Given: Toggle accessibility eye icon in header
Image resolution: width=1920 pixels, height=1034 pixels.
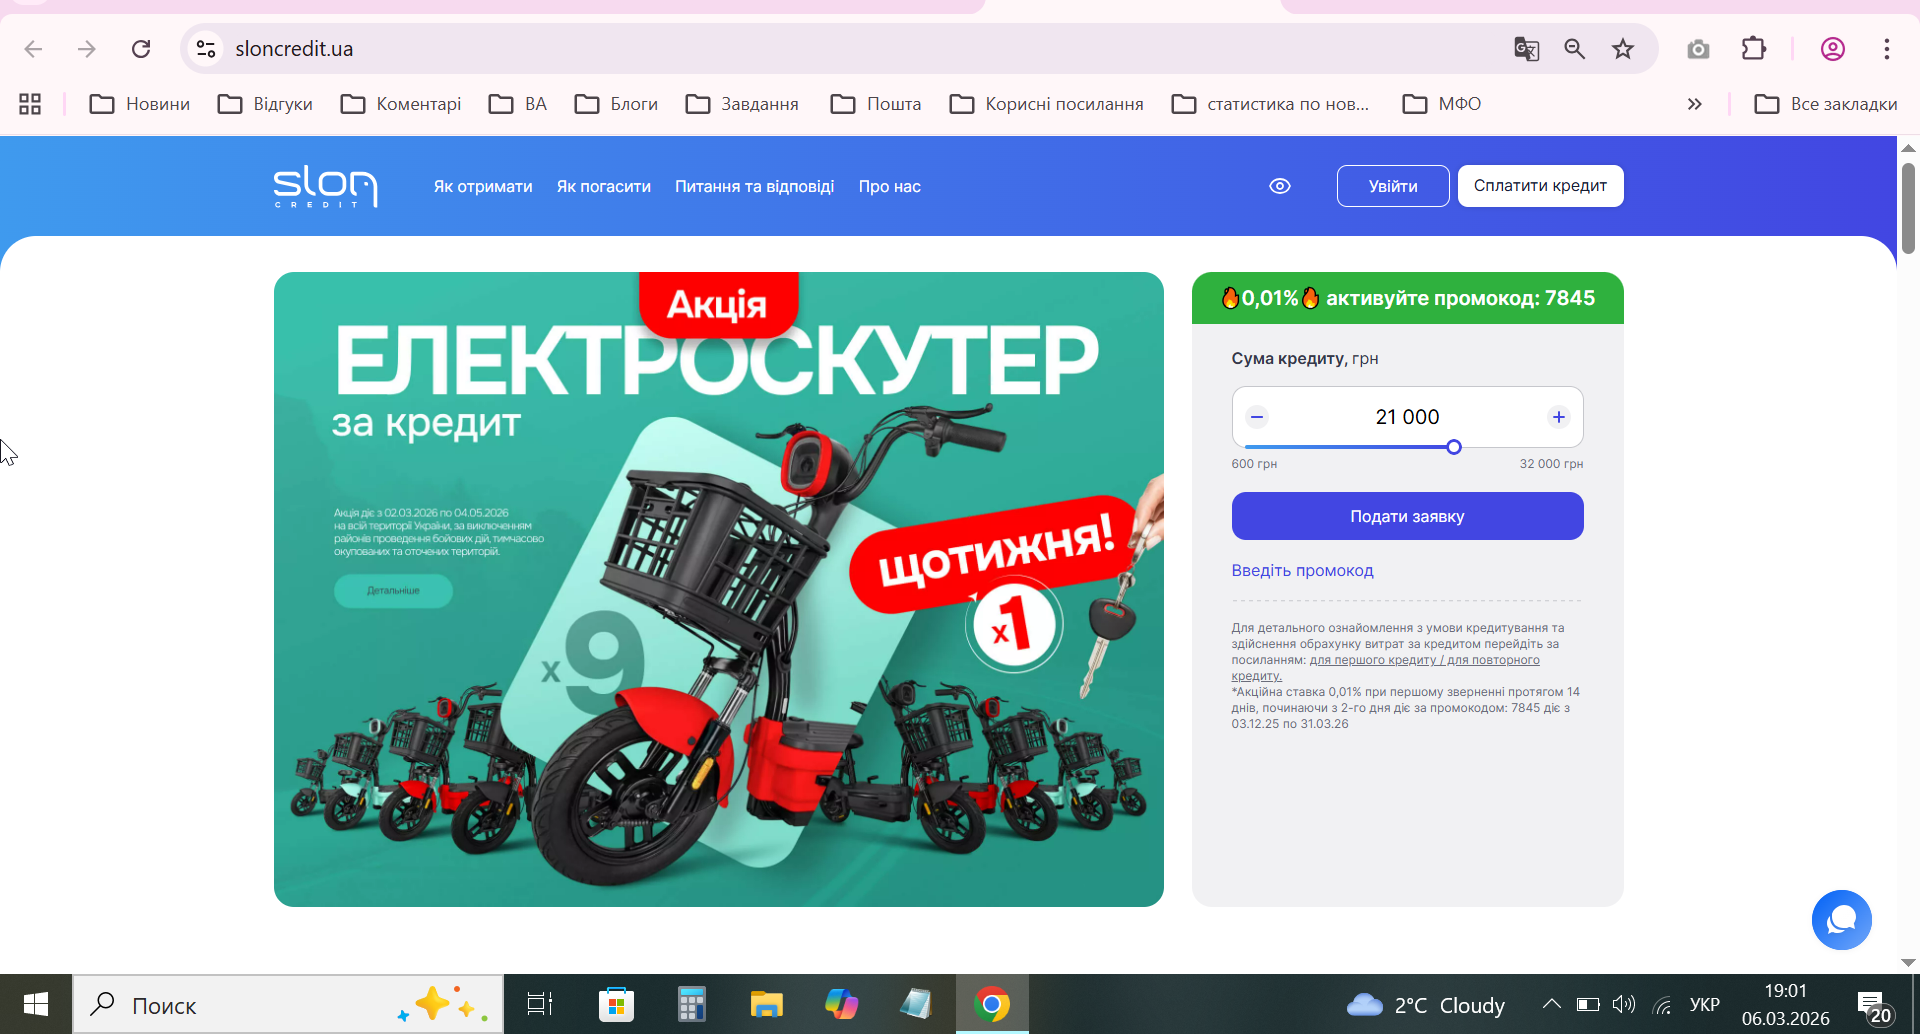Looking at the screenshot, I should point(1280,186).
